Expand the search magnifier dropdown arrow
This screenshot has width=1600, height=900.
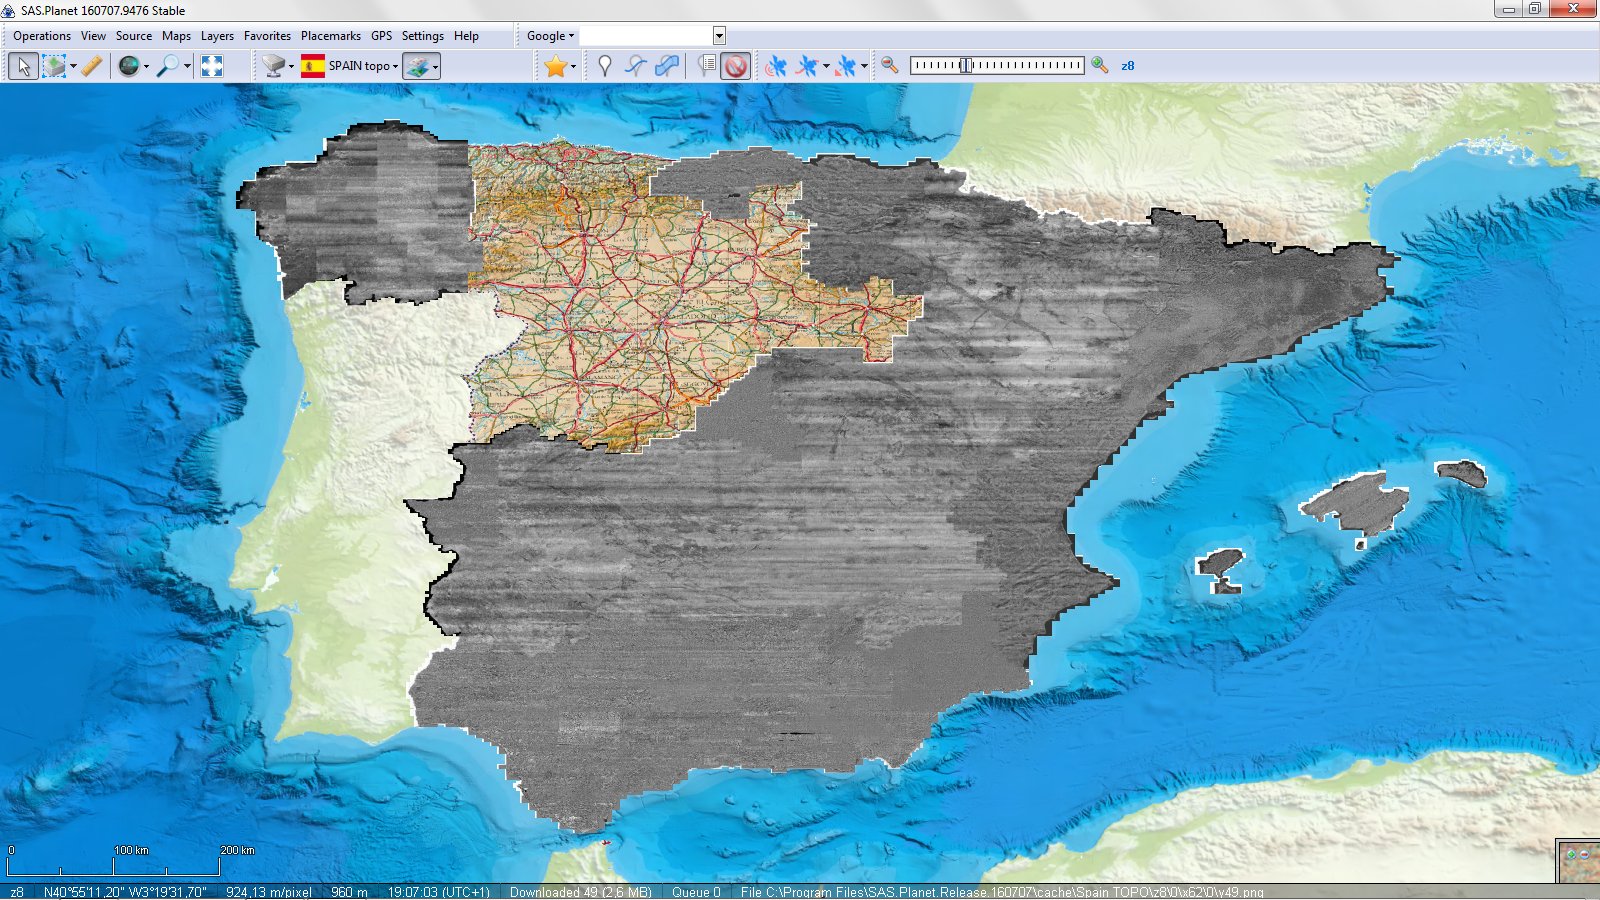tap(187, 67)
